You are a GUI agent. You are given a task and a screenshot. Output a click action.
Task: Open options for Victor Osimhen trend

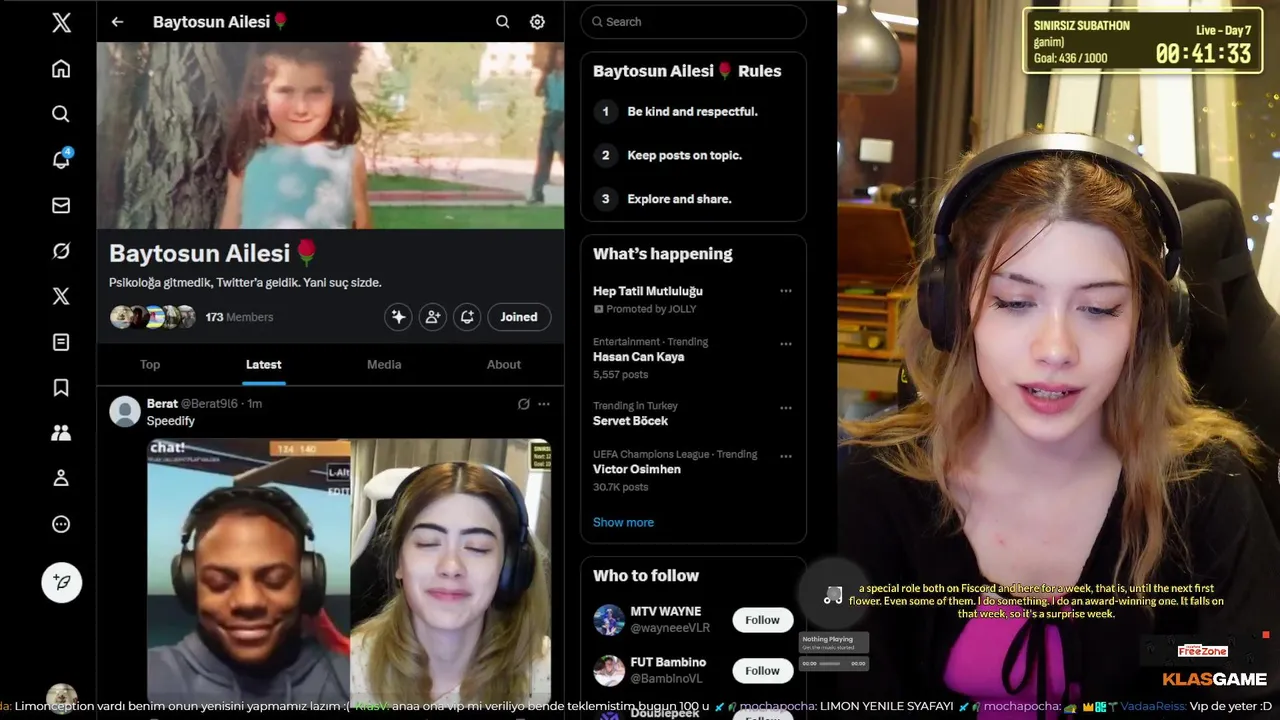[x=786, y=456]
